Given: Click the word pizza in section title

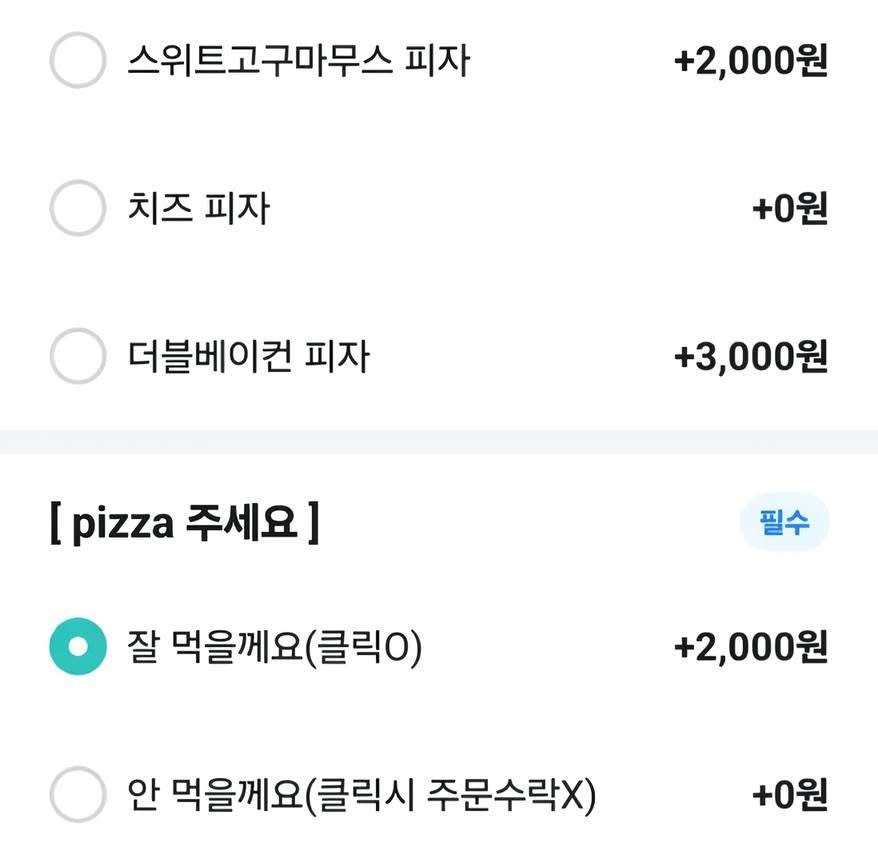Looking at the screenshot, I should click(x=123, y=524).
